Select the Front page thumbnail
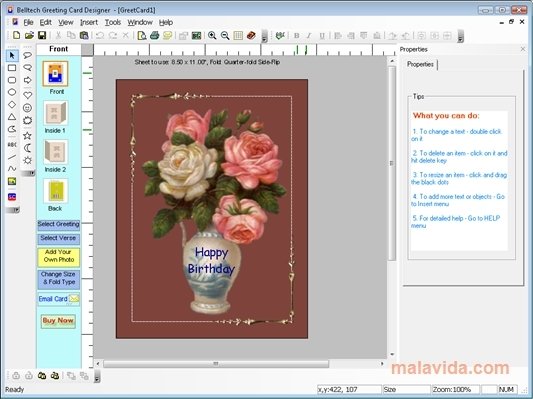This screenshot has height=399, width=533. [x=55, y=74]
